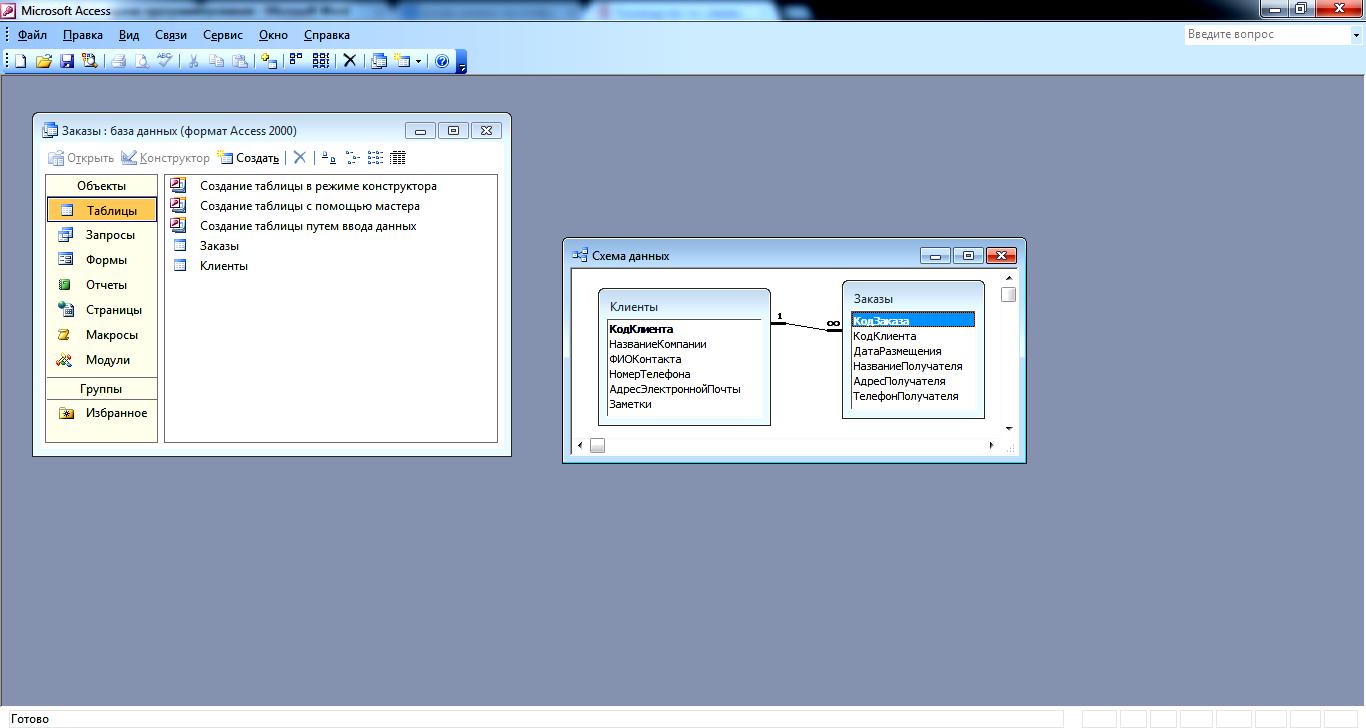1366x728 pixels.
Task: Collapse the Объекты group header
Action: 101,186
